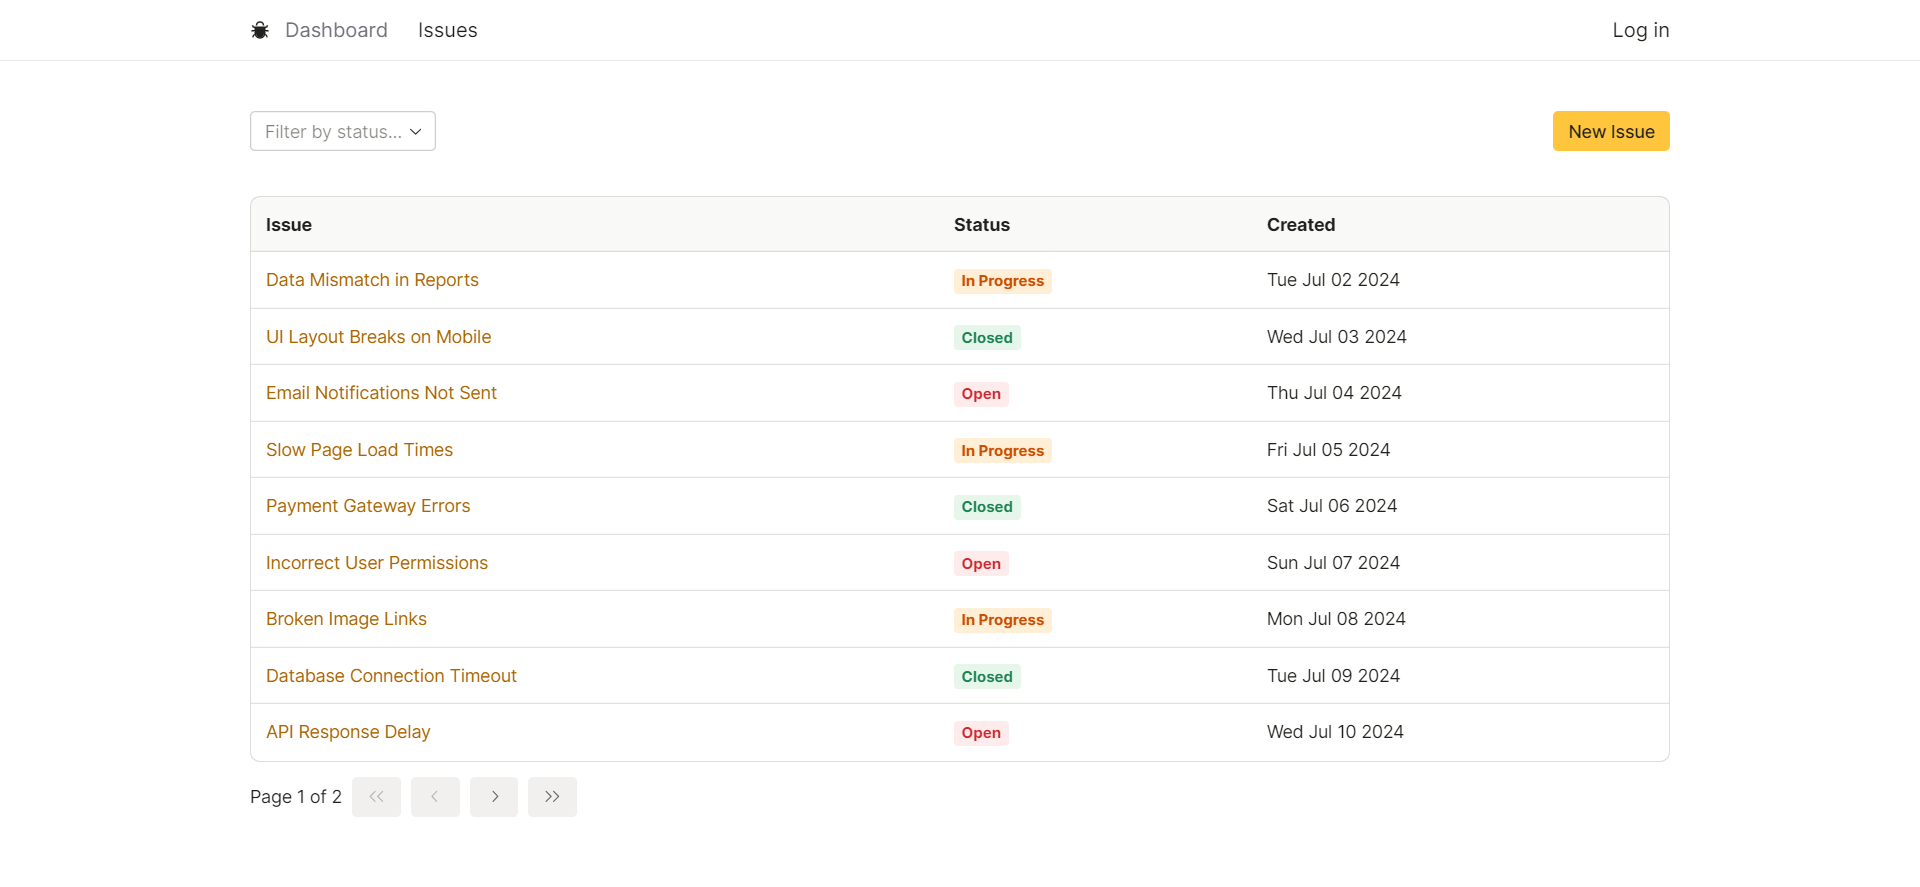Image resolution: width=1920 pixels, height=887 pixels.
Task: Open the Dashboard nav item
Action: (x=336, y=30)
